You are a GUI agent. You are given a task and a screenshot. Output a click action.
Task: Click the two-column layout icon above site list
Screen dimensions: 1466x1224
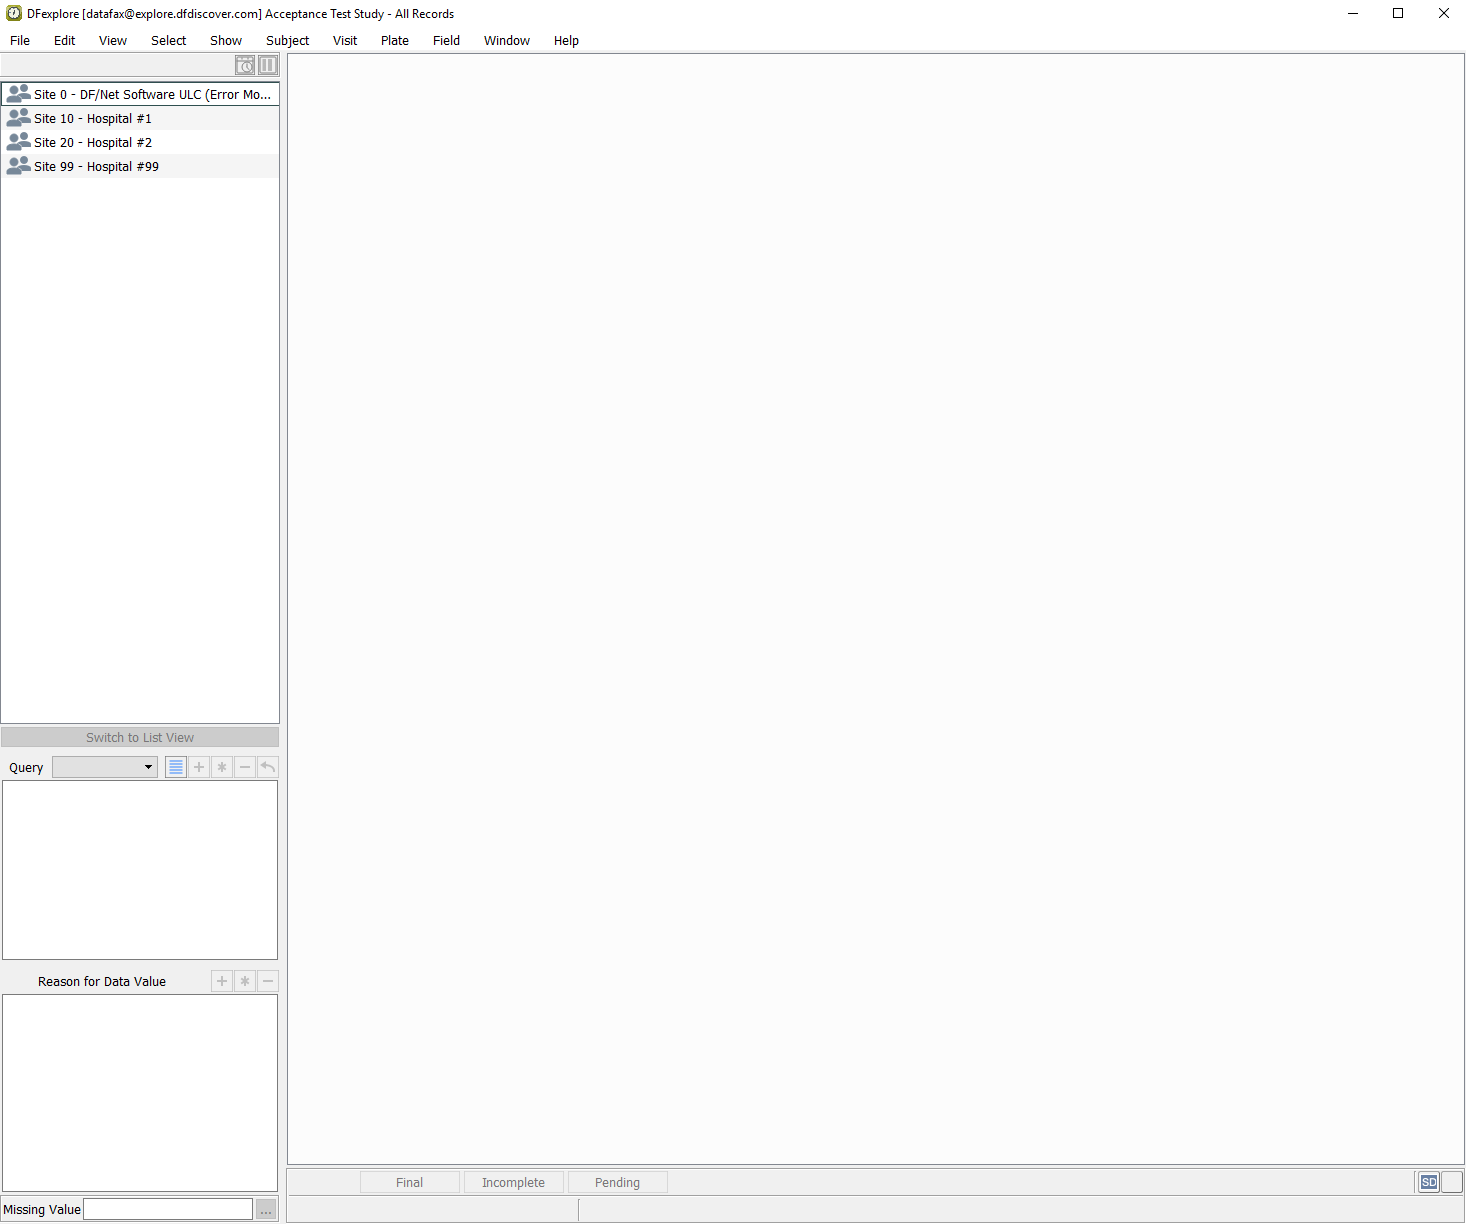[268, 65]
